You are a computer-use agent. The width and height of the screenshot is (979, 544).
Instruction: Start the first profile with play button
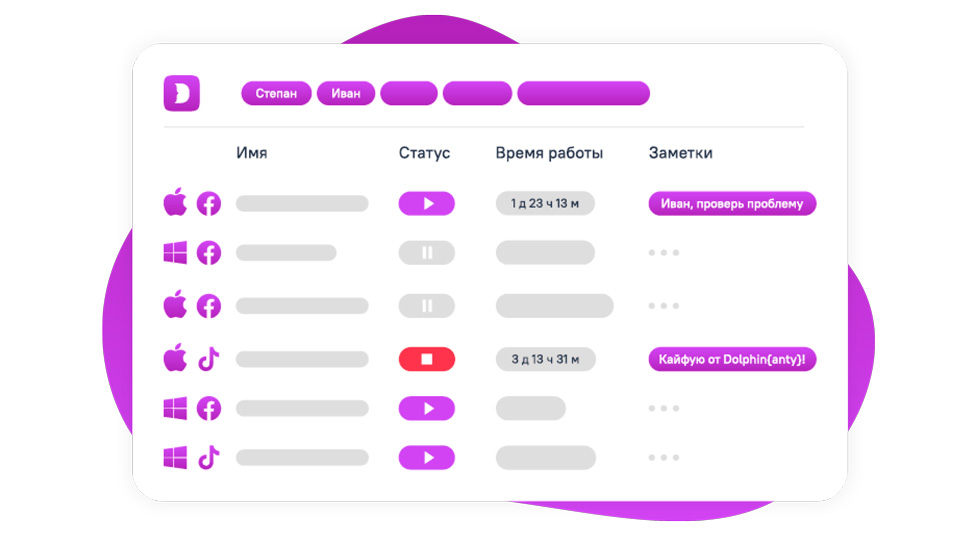pos(426,204)
